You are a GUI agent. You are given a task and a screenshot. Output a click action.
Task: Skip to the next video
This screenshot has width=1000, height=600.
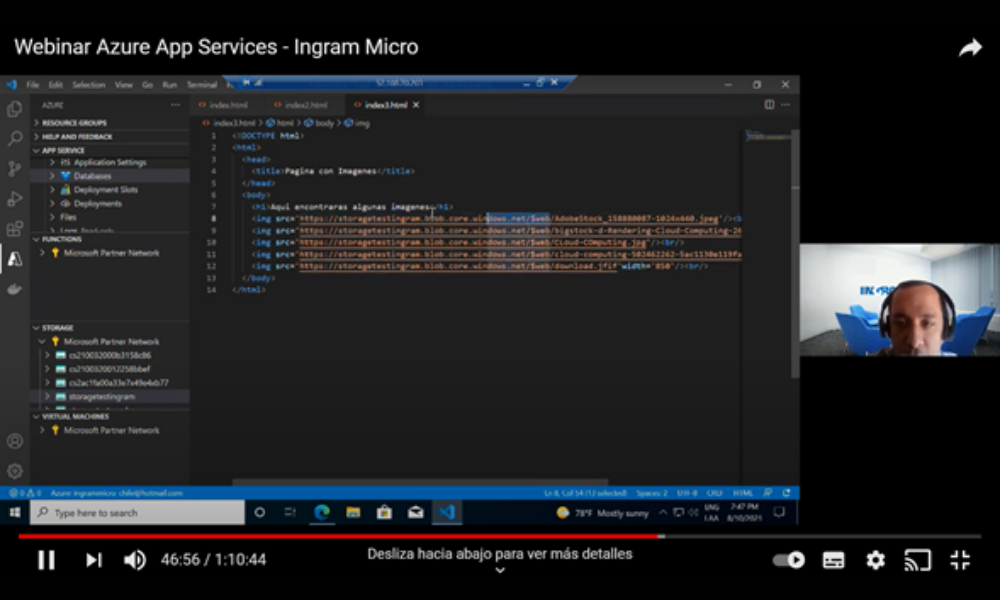(x=93, y=560)
